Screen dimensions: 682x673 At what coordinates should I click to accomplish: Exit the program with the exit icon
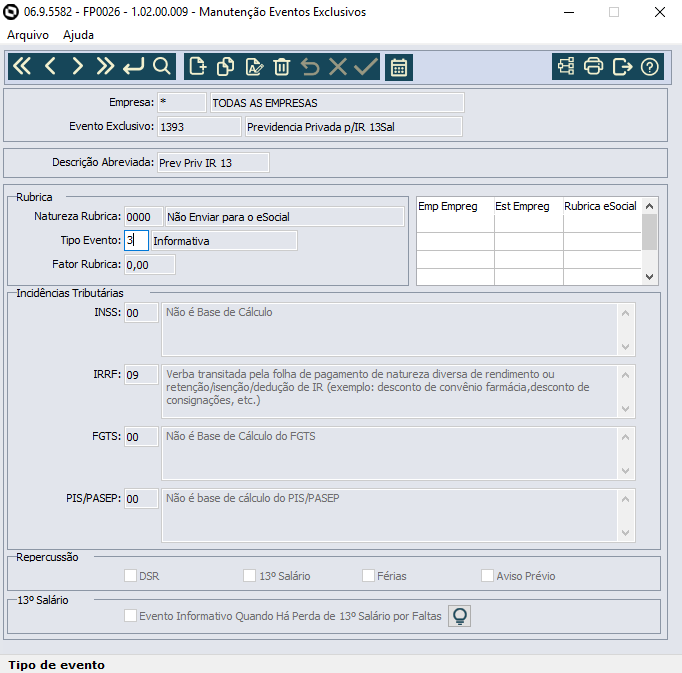(x=622, y=67)
